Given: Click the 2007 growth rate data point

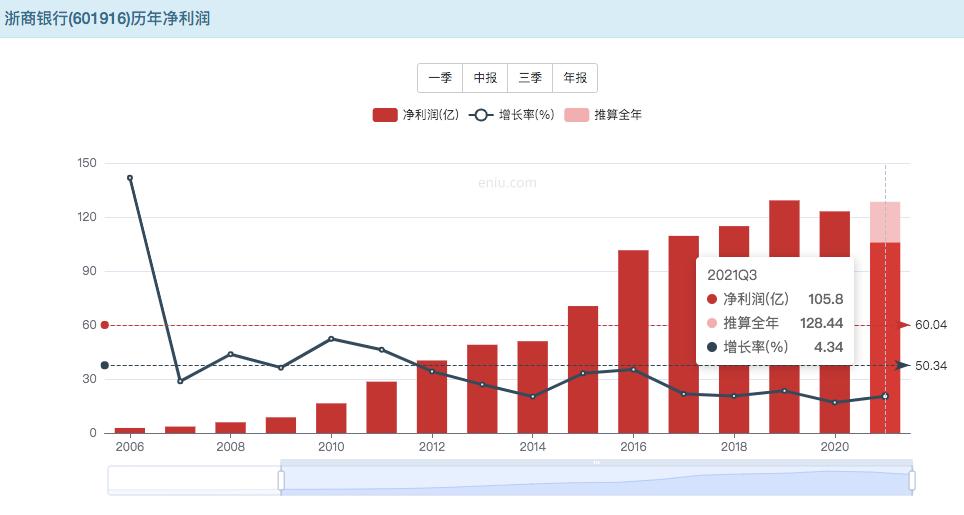Looking at the screenshot, I should point(180,382).
